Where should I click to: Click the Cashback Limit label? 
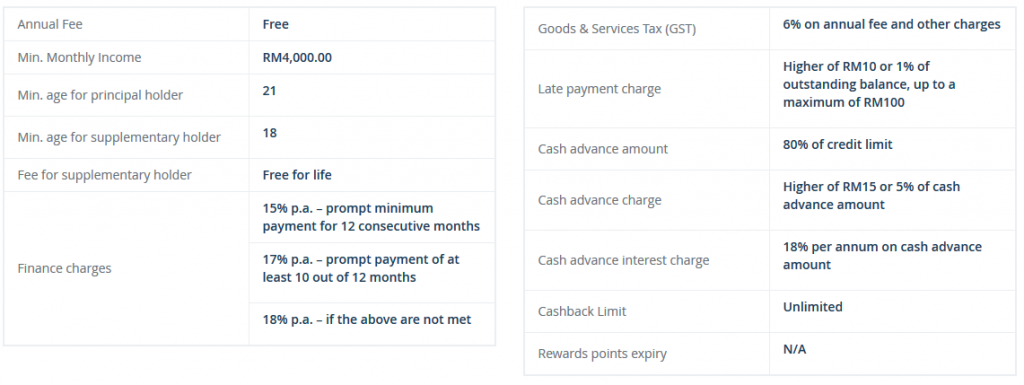click(582, 312)
